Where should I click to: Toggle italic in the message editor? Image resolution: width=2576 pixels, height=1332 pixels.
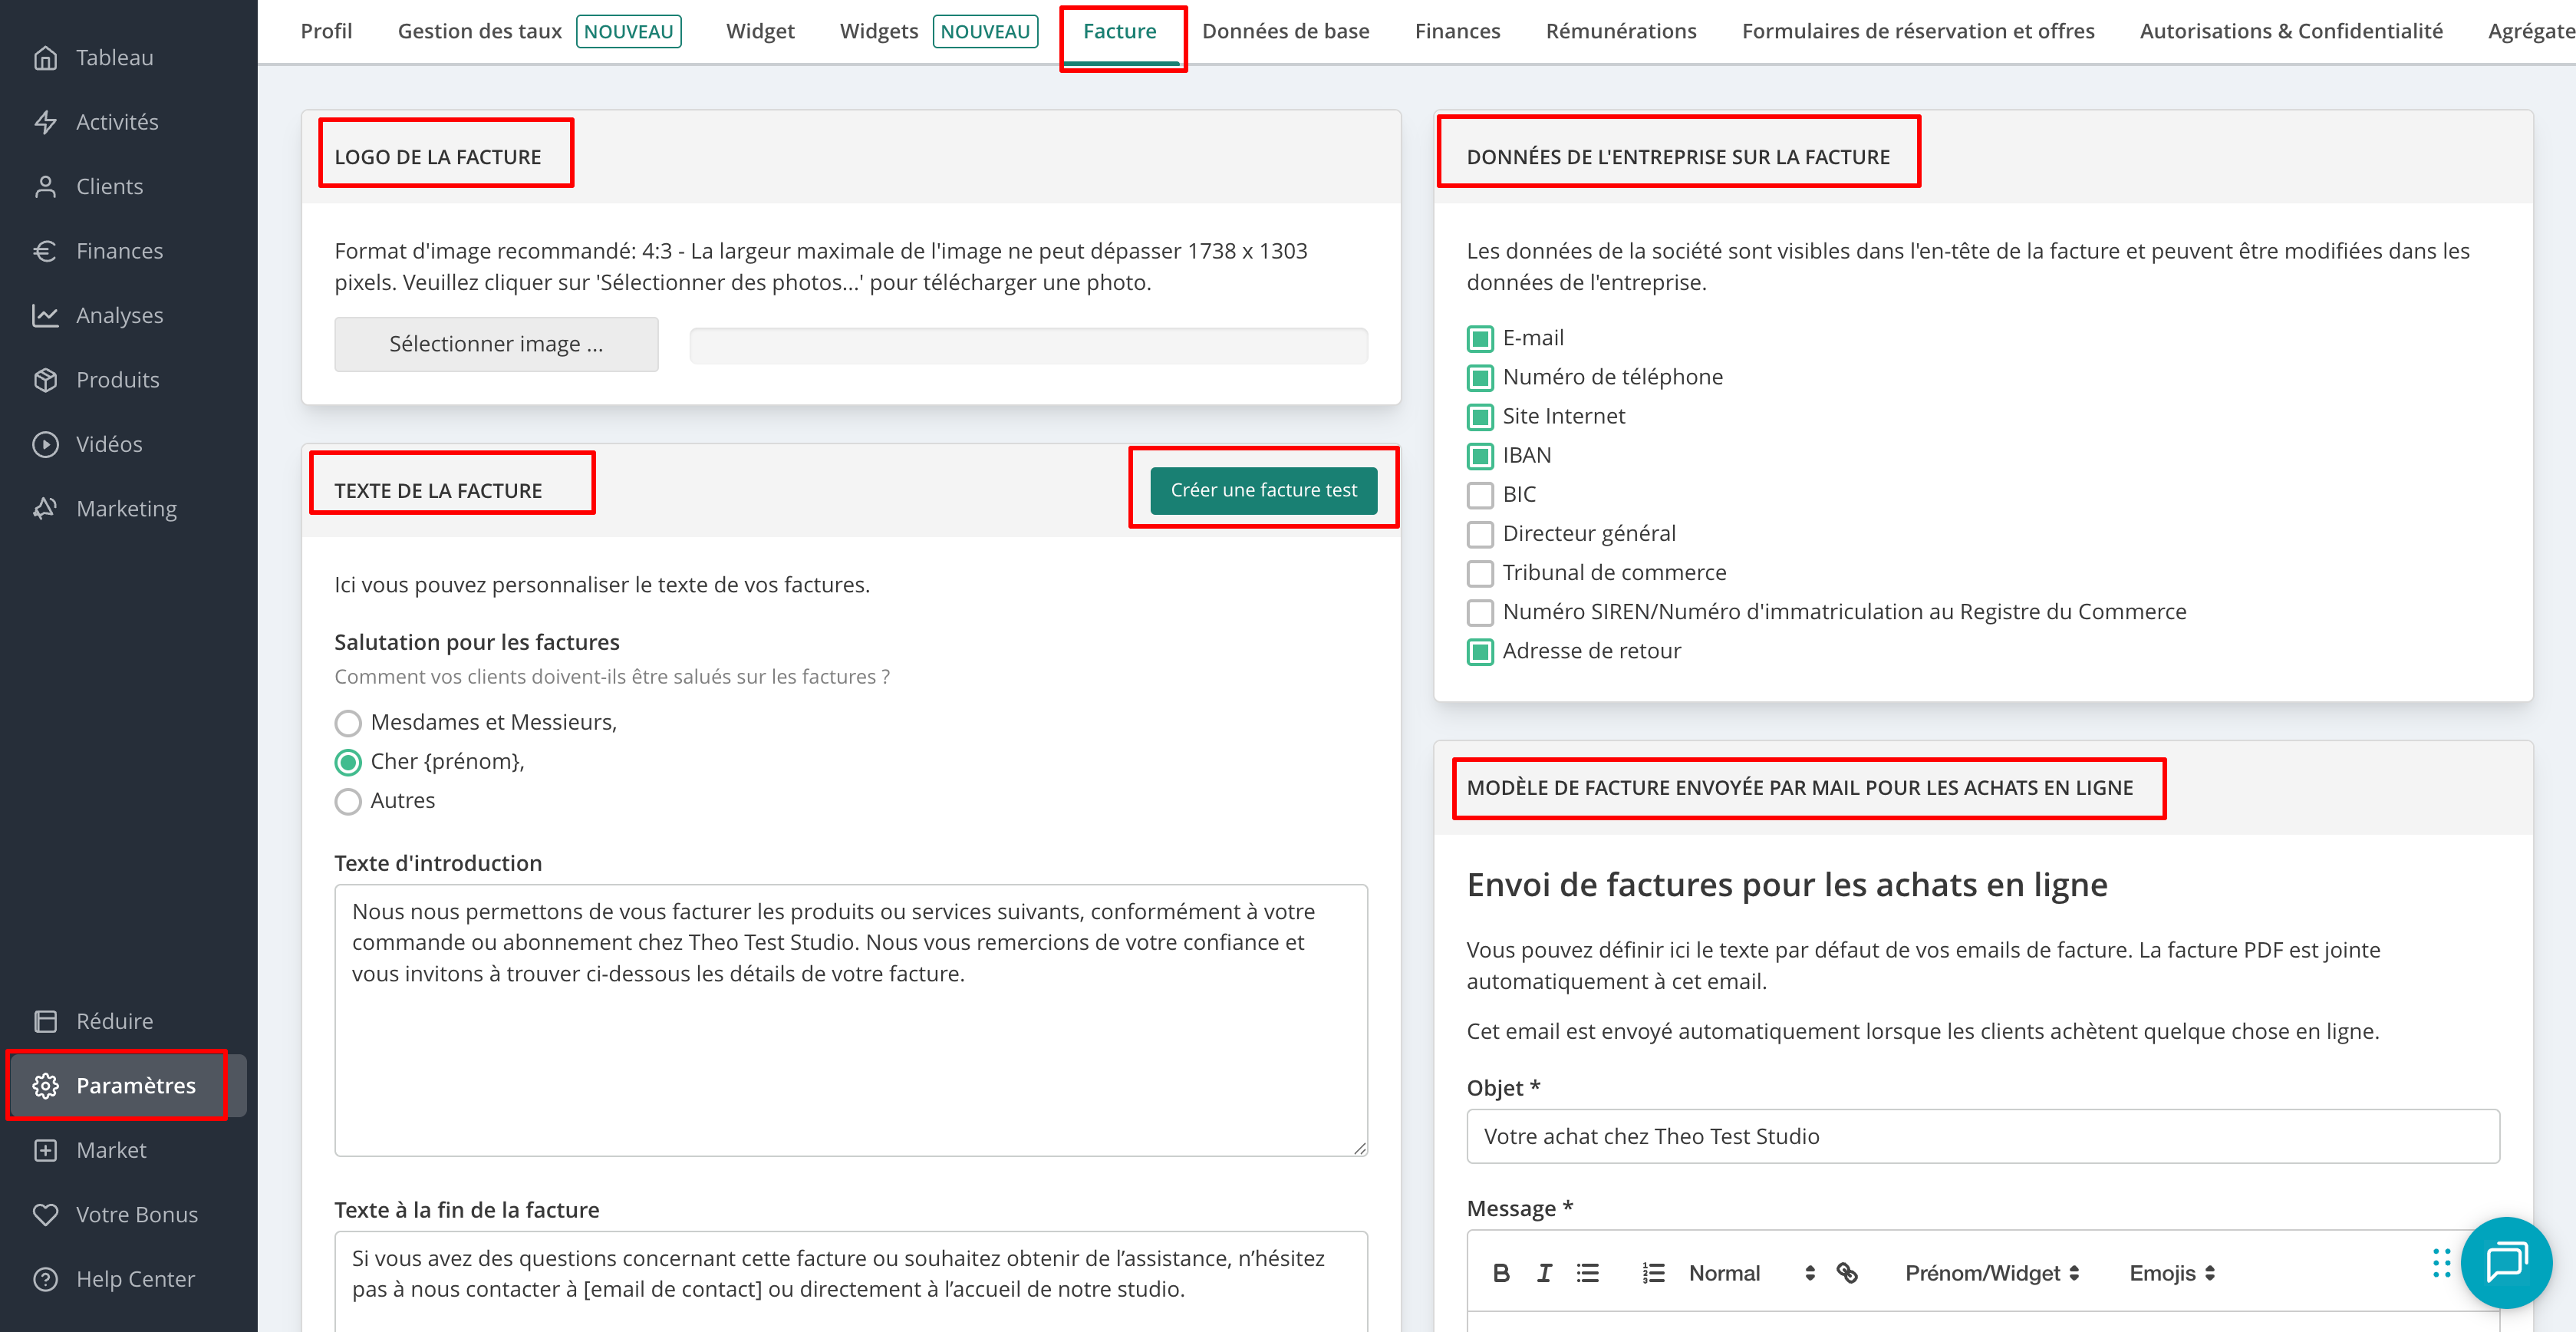[x=1545, y=1273]
